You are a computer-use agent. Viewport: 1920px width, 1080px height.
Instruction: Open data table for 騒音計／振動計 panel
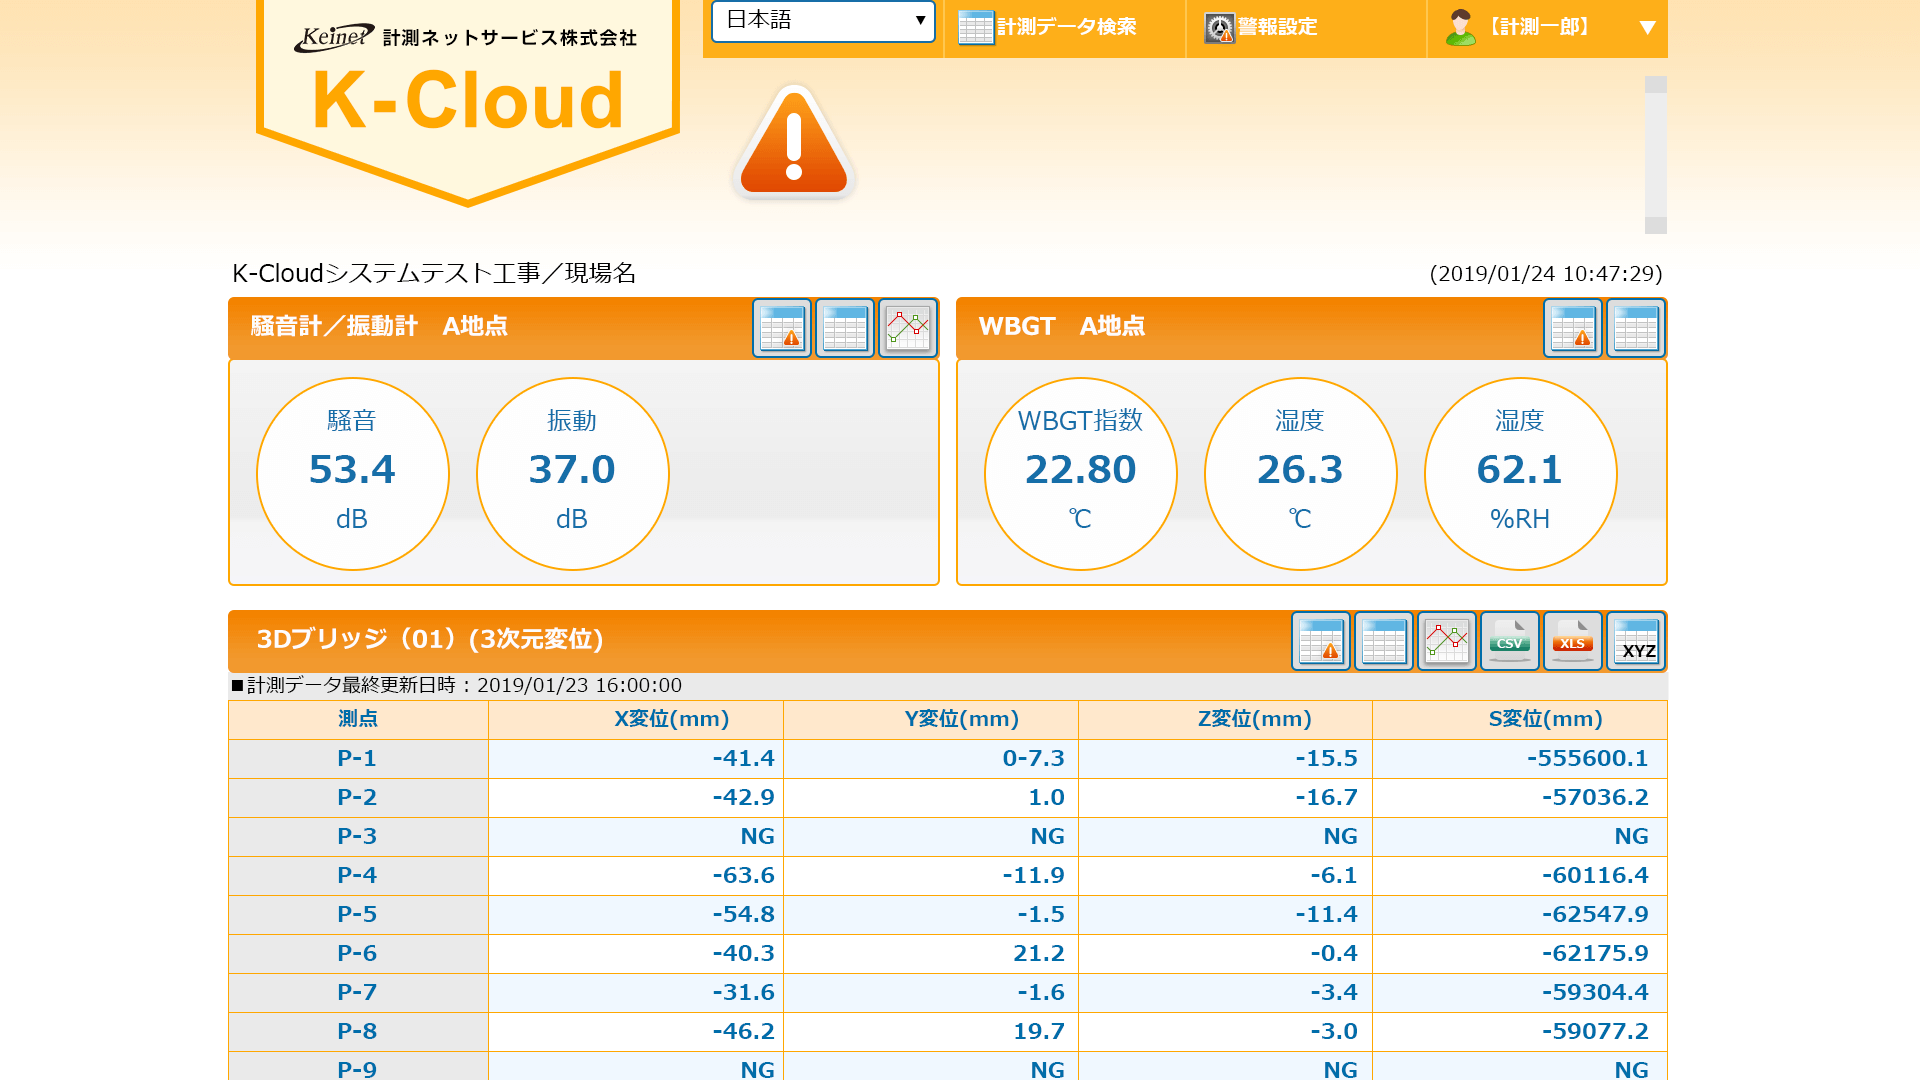pos(845,328)
